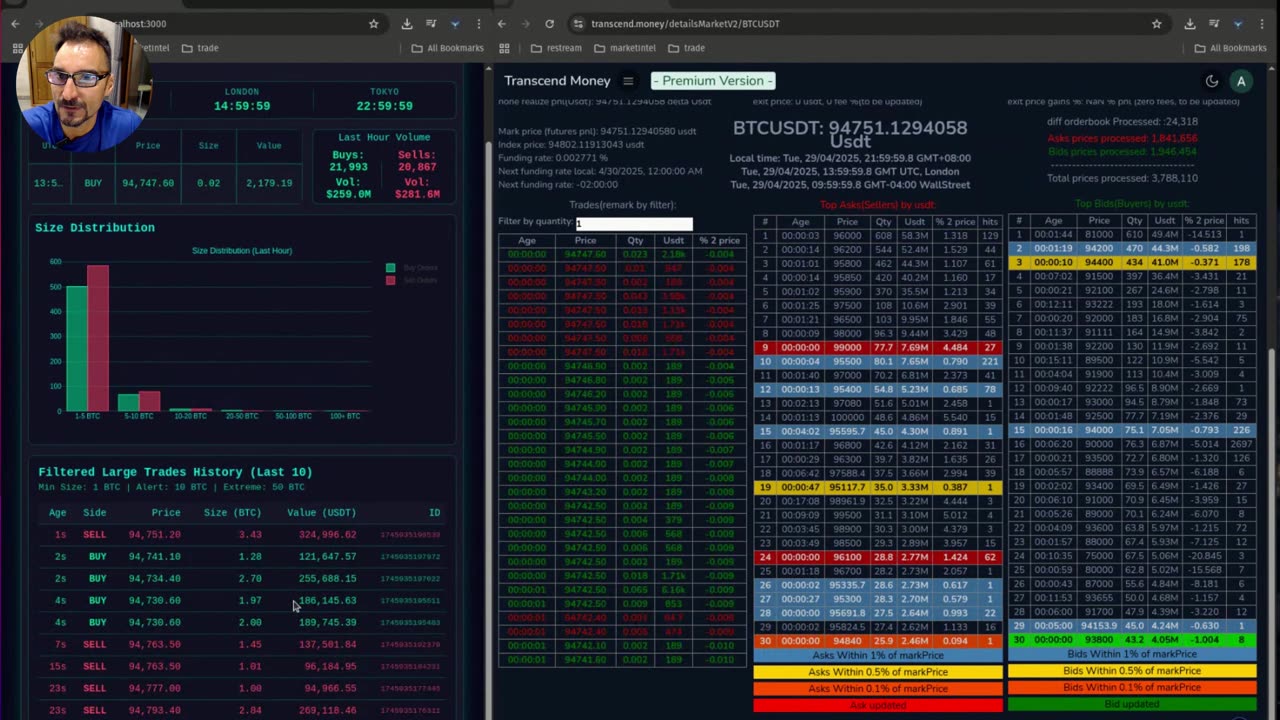Click the extension icon in localhost:3000 toolbar

click(x=455, y=23)
